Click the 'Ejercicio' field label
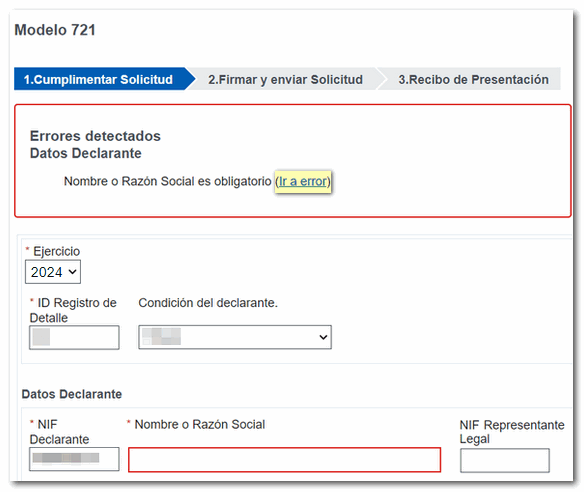This screenshot has height=492, width=584. click(x=57, y=251)
